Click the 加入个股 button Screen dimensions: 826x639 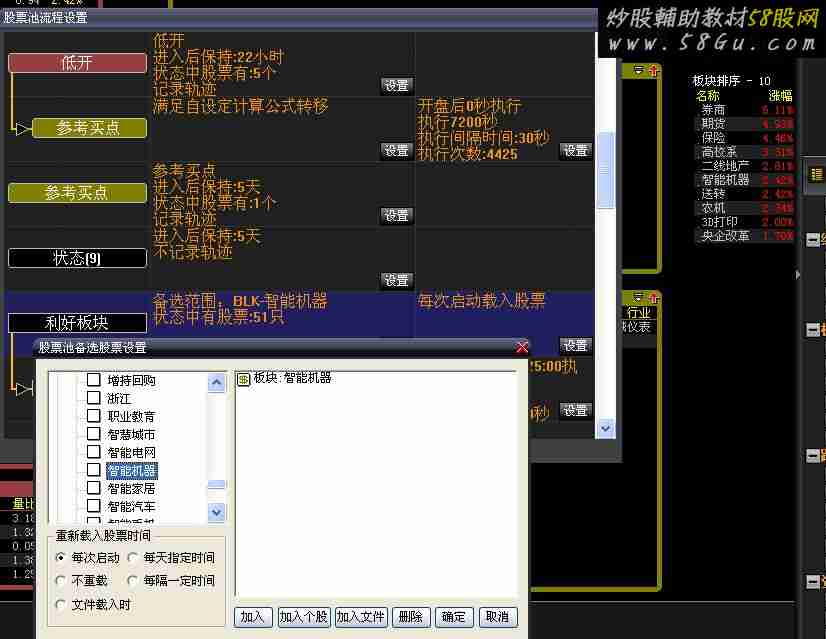[x=303, y=617]
